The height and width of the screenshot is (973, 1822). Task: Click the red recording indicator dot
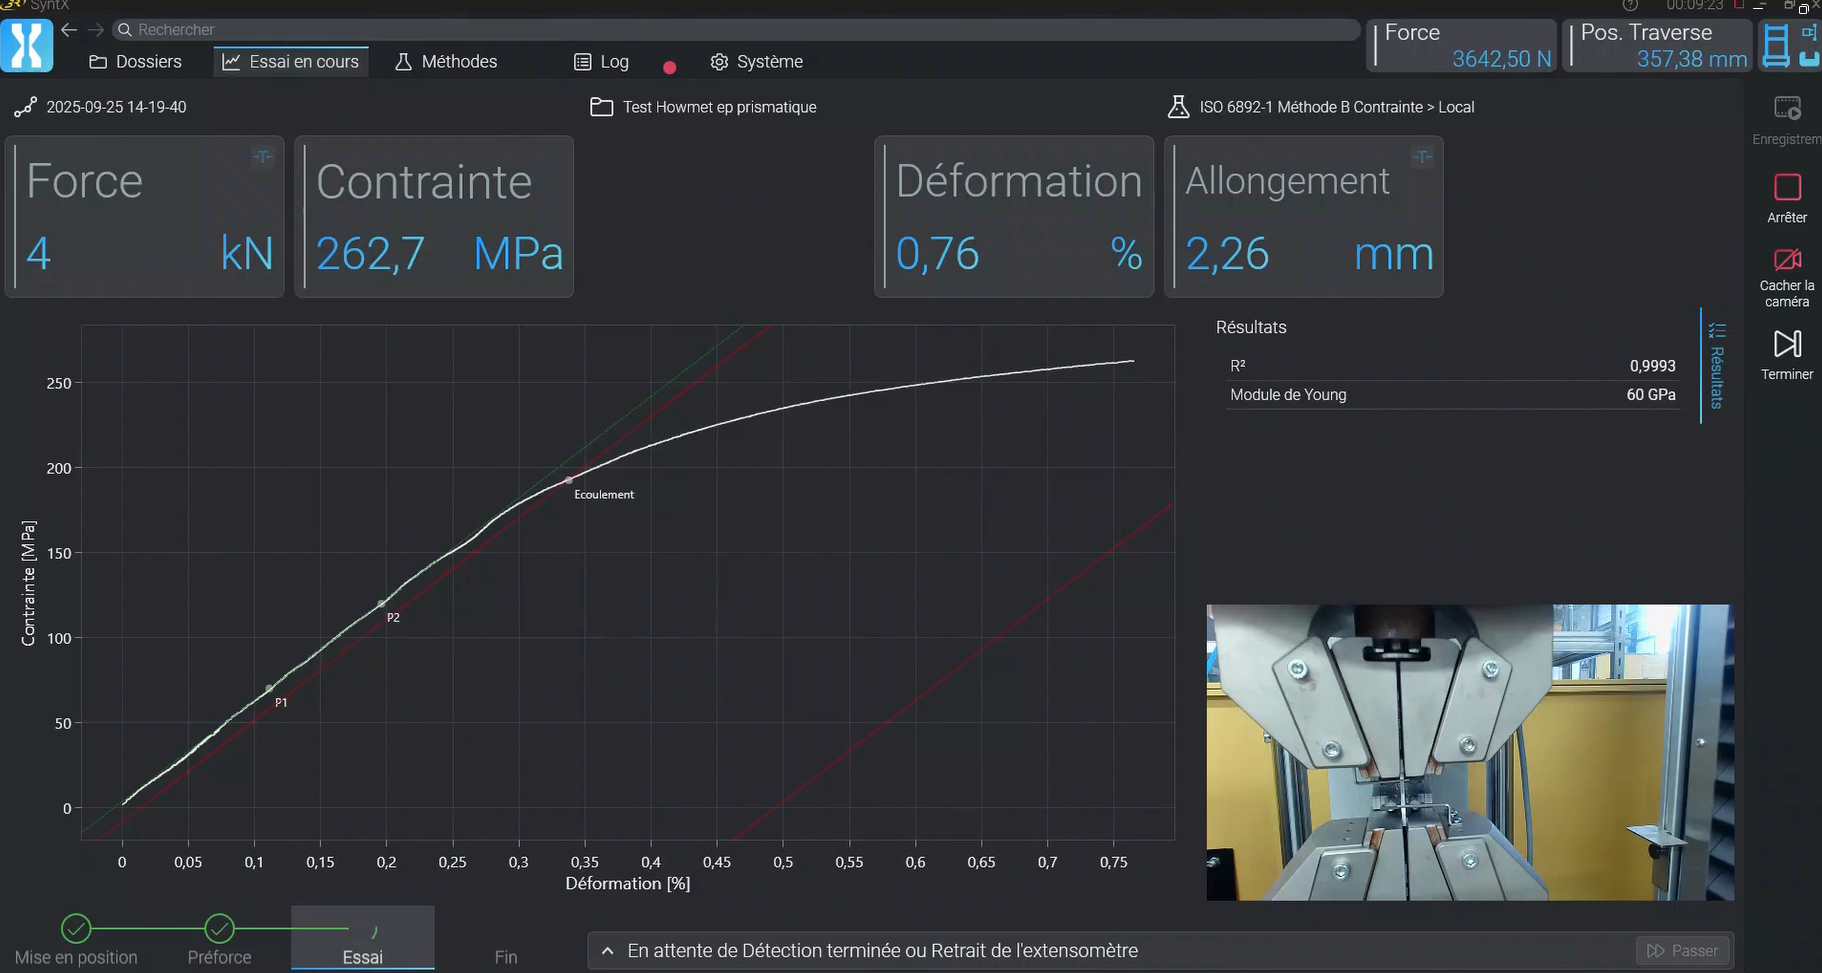pyautogui.click(x=670, y=67)
